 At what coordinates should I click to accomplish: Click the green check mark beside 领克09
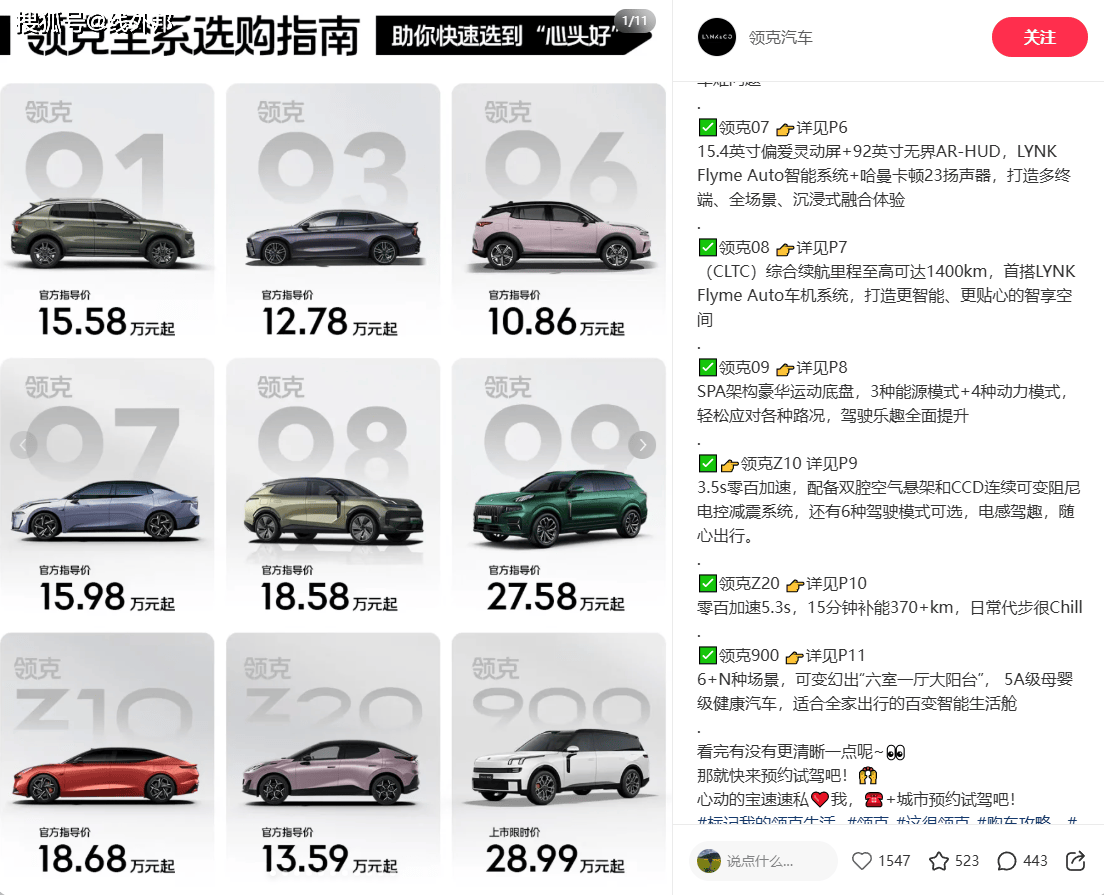click(707, 368)
